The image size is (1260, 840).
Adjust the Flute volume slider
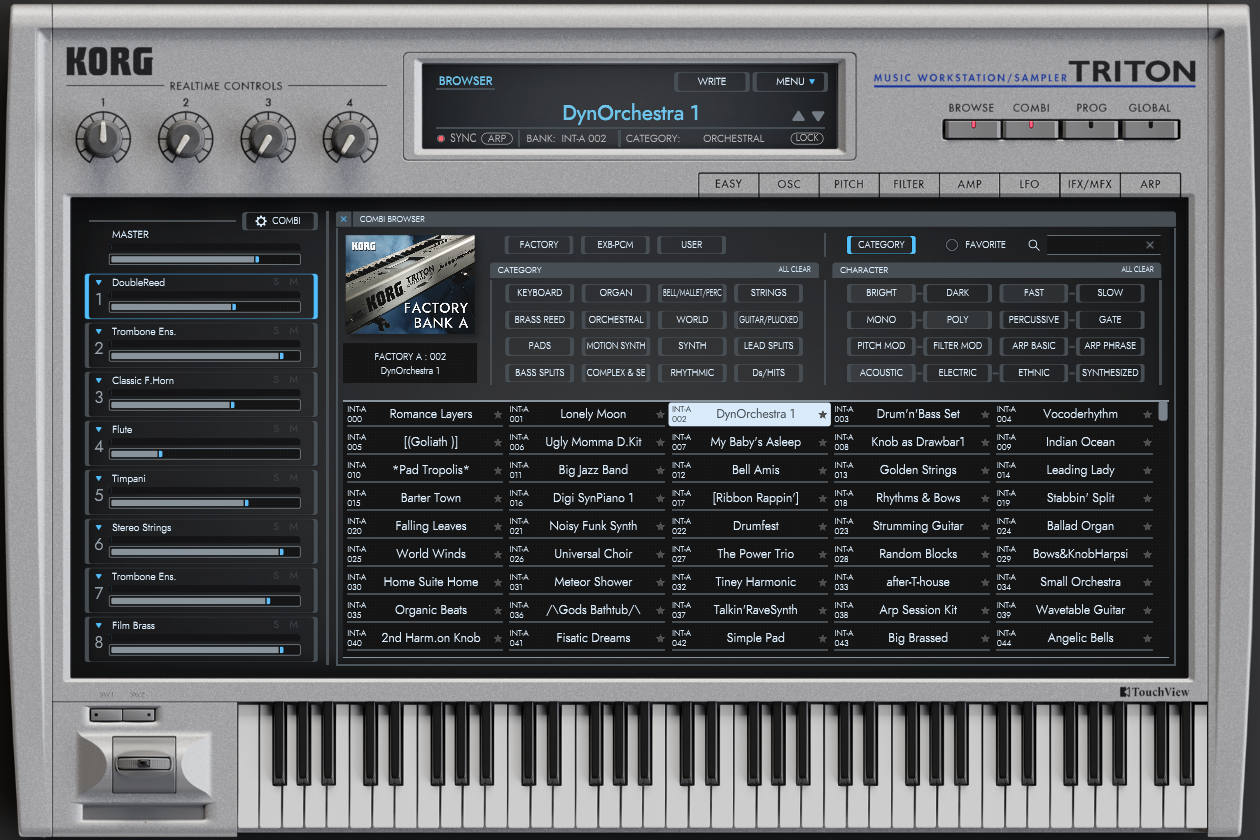pos(205,454)
